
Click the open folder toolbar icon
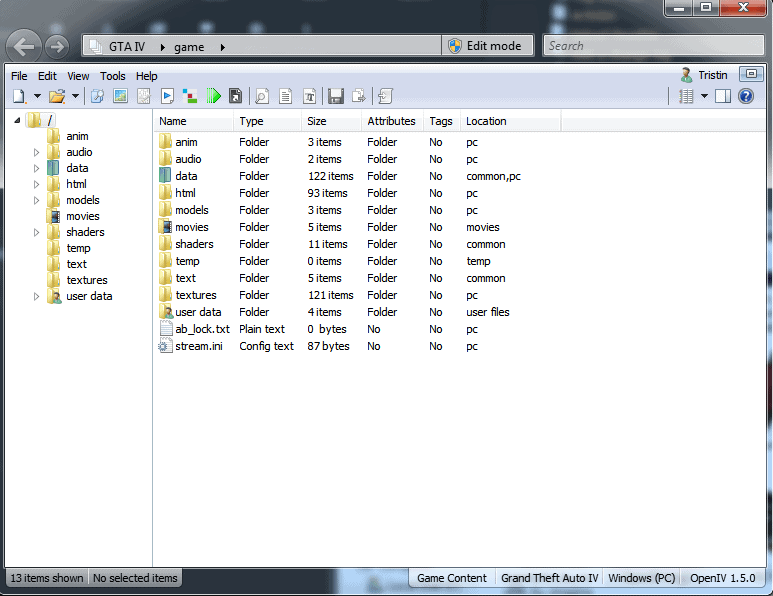[57, 96]
